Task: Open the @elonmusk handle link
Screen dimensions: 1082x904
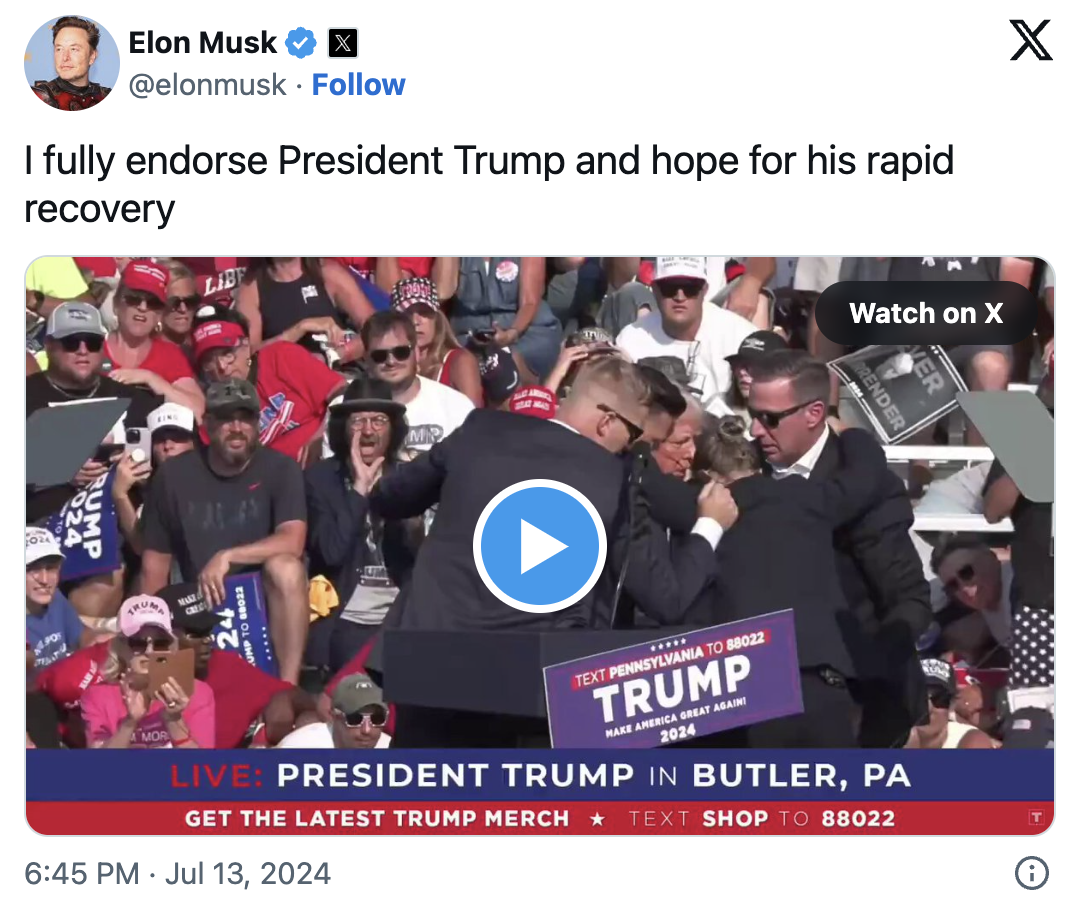Action: pyautogui.click(x=207, y=85)
